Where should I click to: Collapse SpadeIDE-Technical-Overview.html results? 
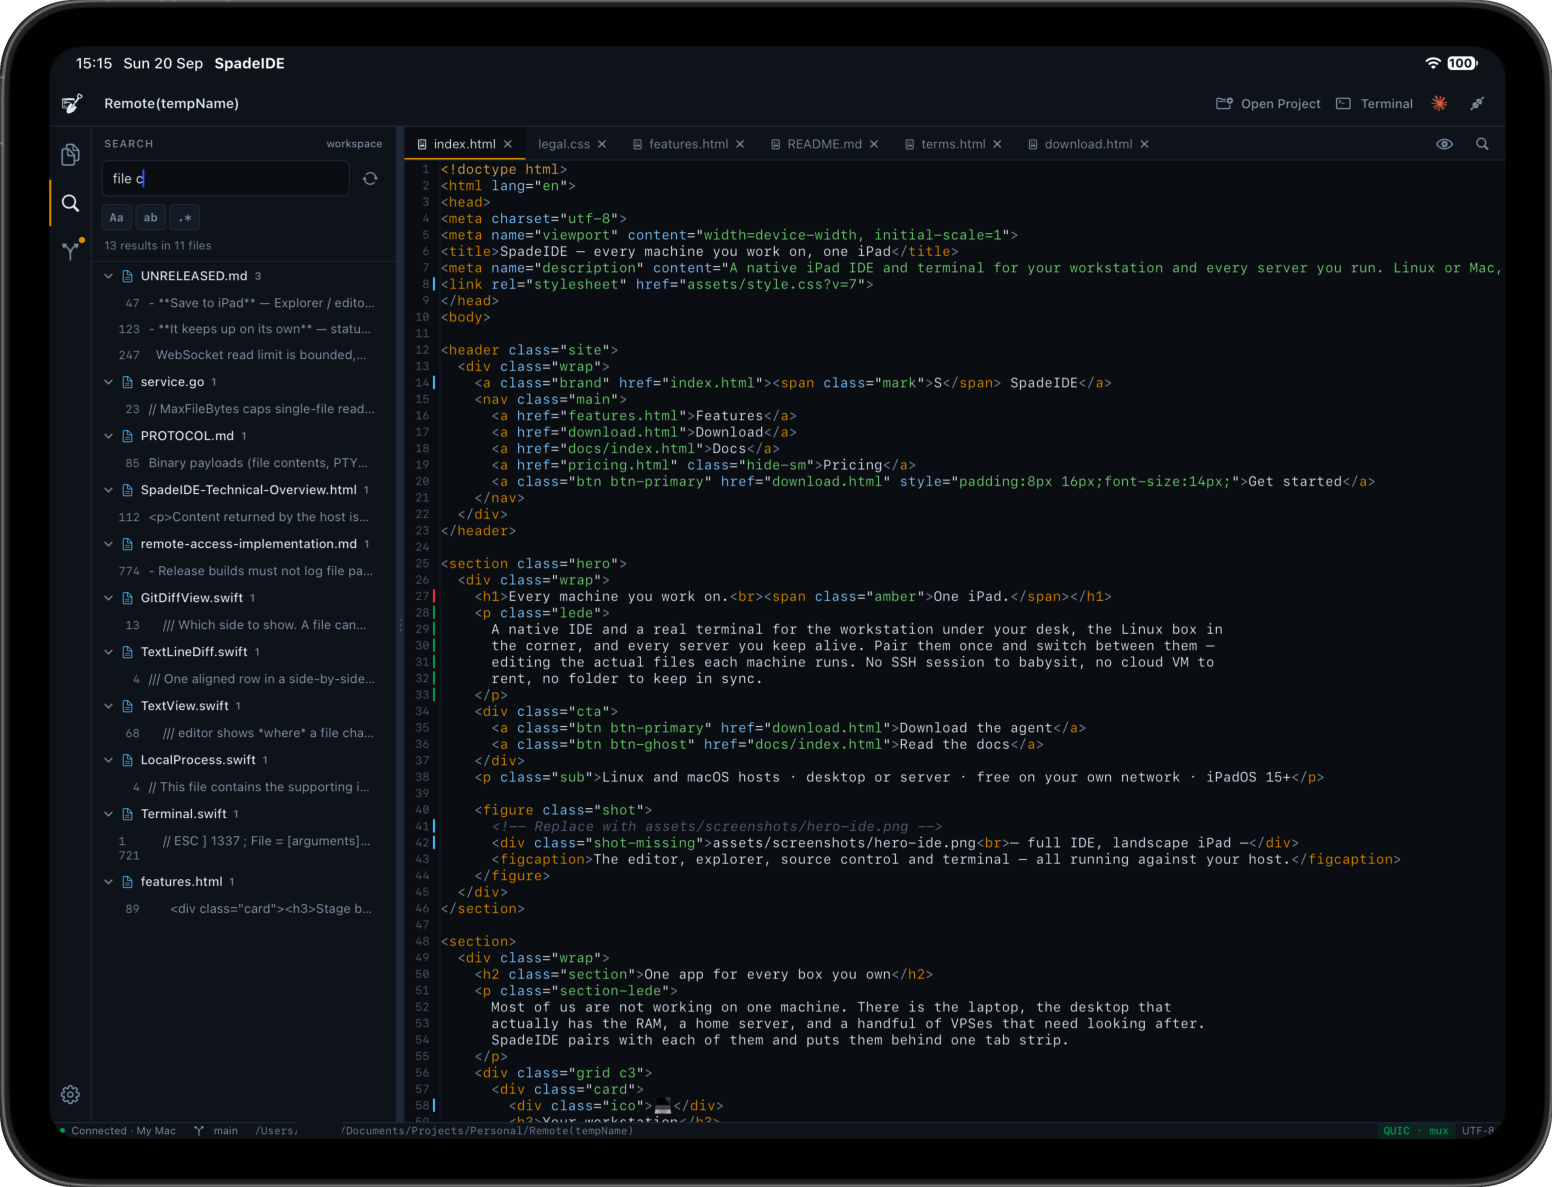108,490
